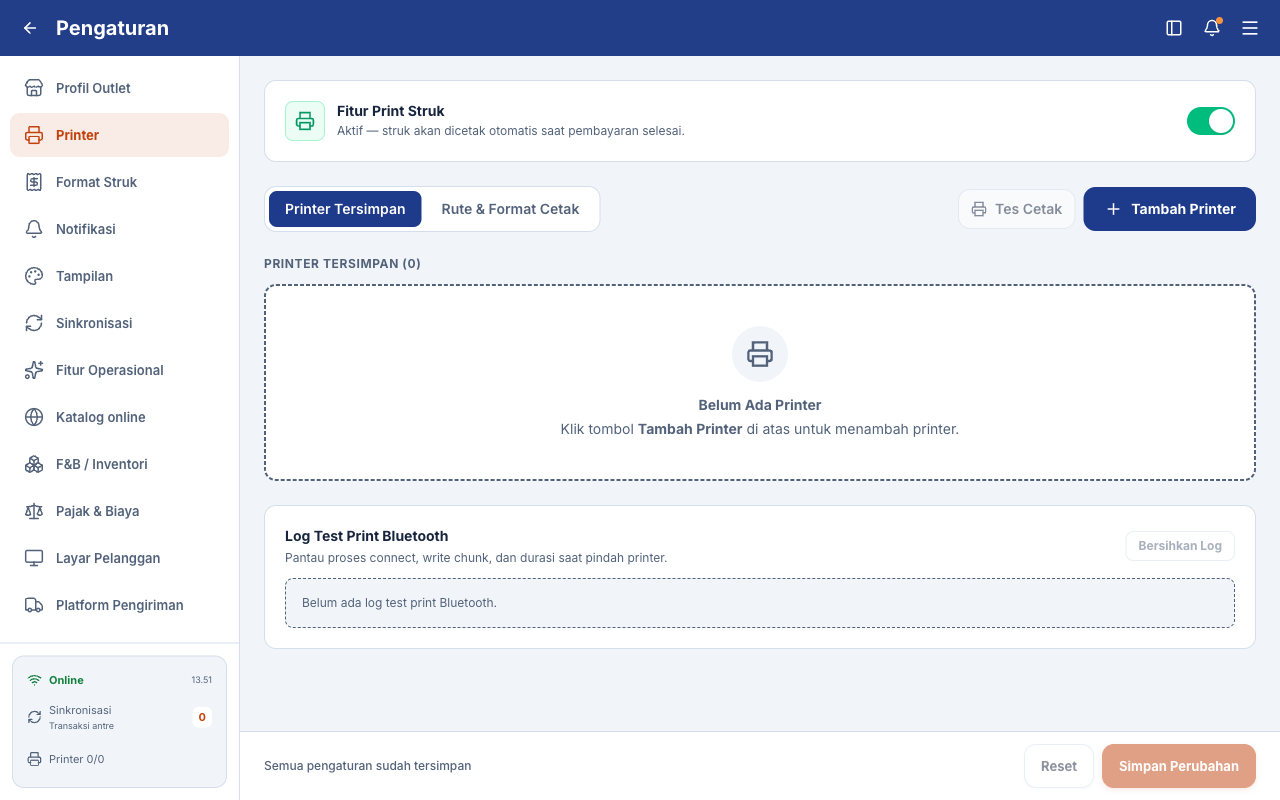The width and height of the screenshot is (1280, 800).
Task: Click the Online status indicator
Action: 56,680
